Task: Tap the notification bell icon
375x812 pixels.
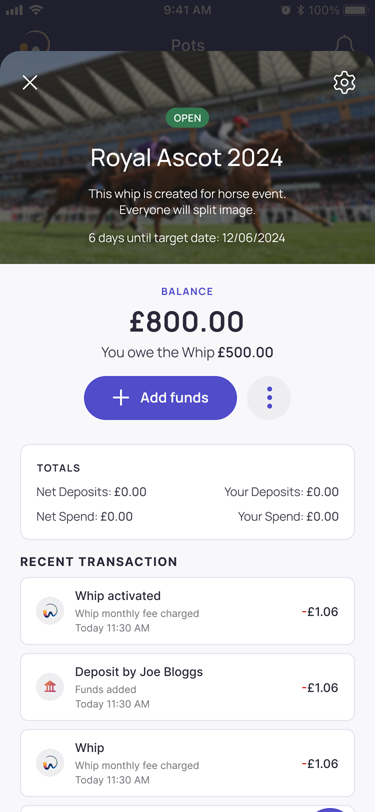Action: coord(344,45)
